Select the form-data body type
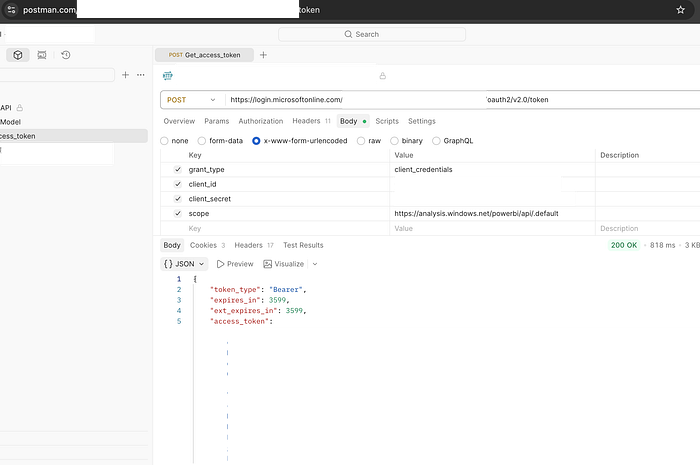Viewport: 700px width, 465px height. coord(202,141)
